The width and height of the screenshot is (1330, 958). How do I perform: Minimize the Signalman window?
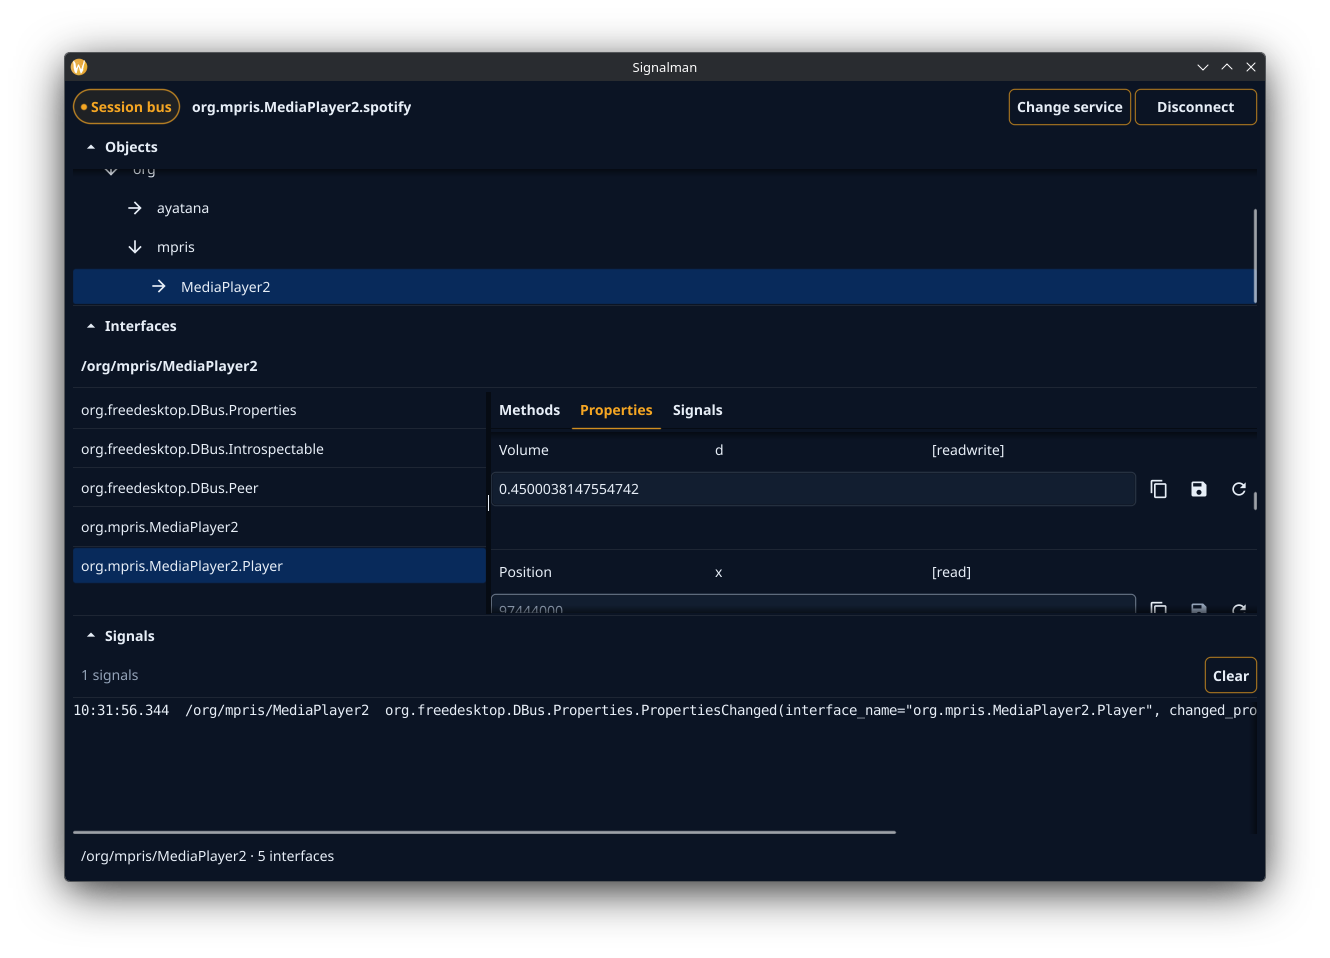pyautogui.click(x=1203, y=67)
